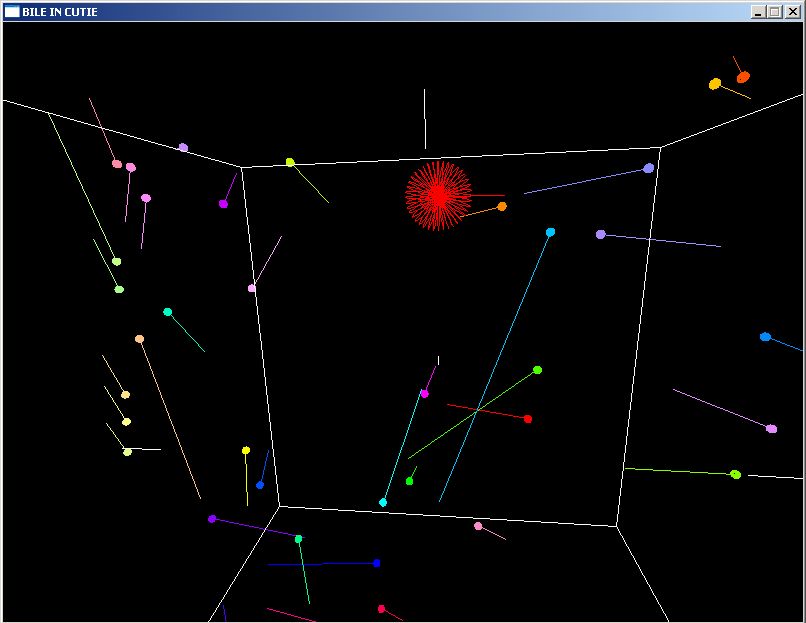Click the lime ball on the right wall
The width and height of the screenshot is (806, 623).
click(736, 474)
